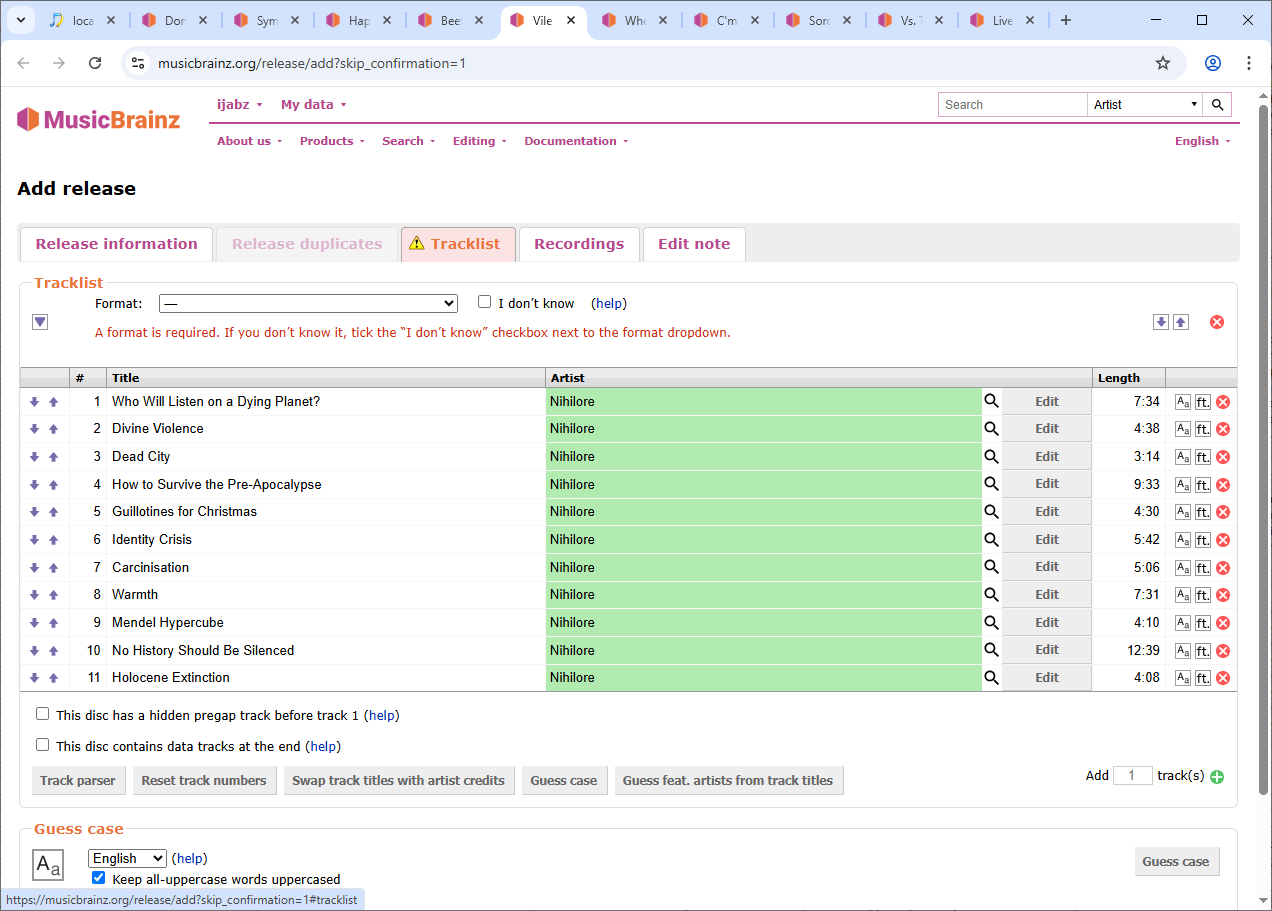The height and width of the screenshot is (911, 1272).
Task: Click the green add track plus icon
Action: point(1217,777)
